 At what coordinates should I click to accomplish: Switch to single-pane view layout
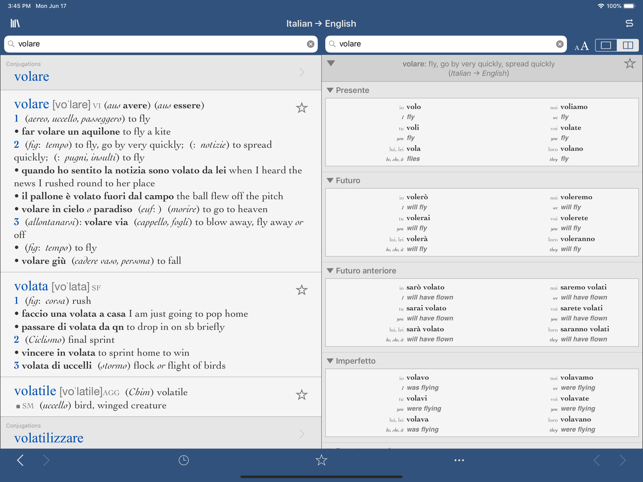(605, 45)
